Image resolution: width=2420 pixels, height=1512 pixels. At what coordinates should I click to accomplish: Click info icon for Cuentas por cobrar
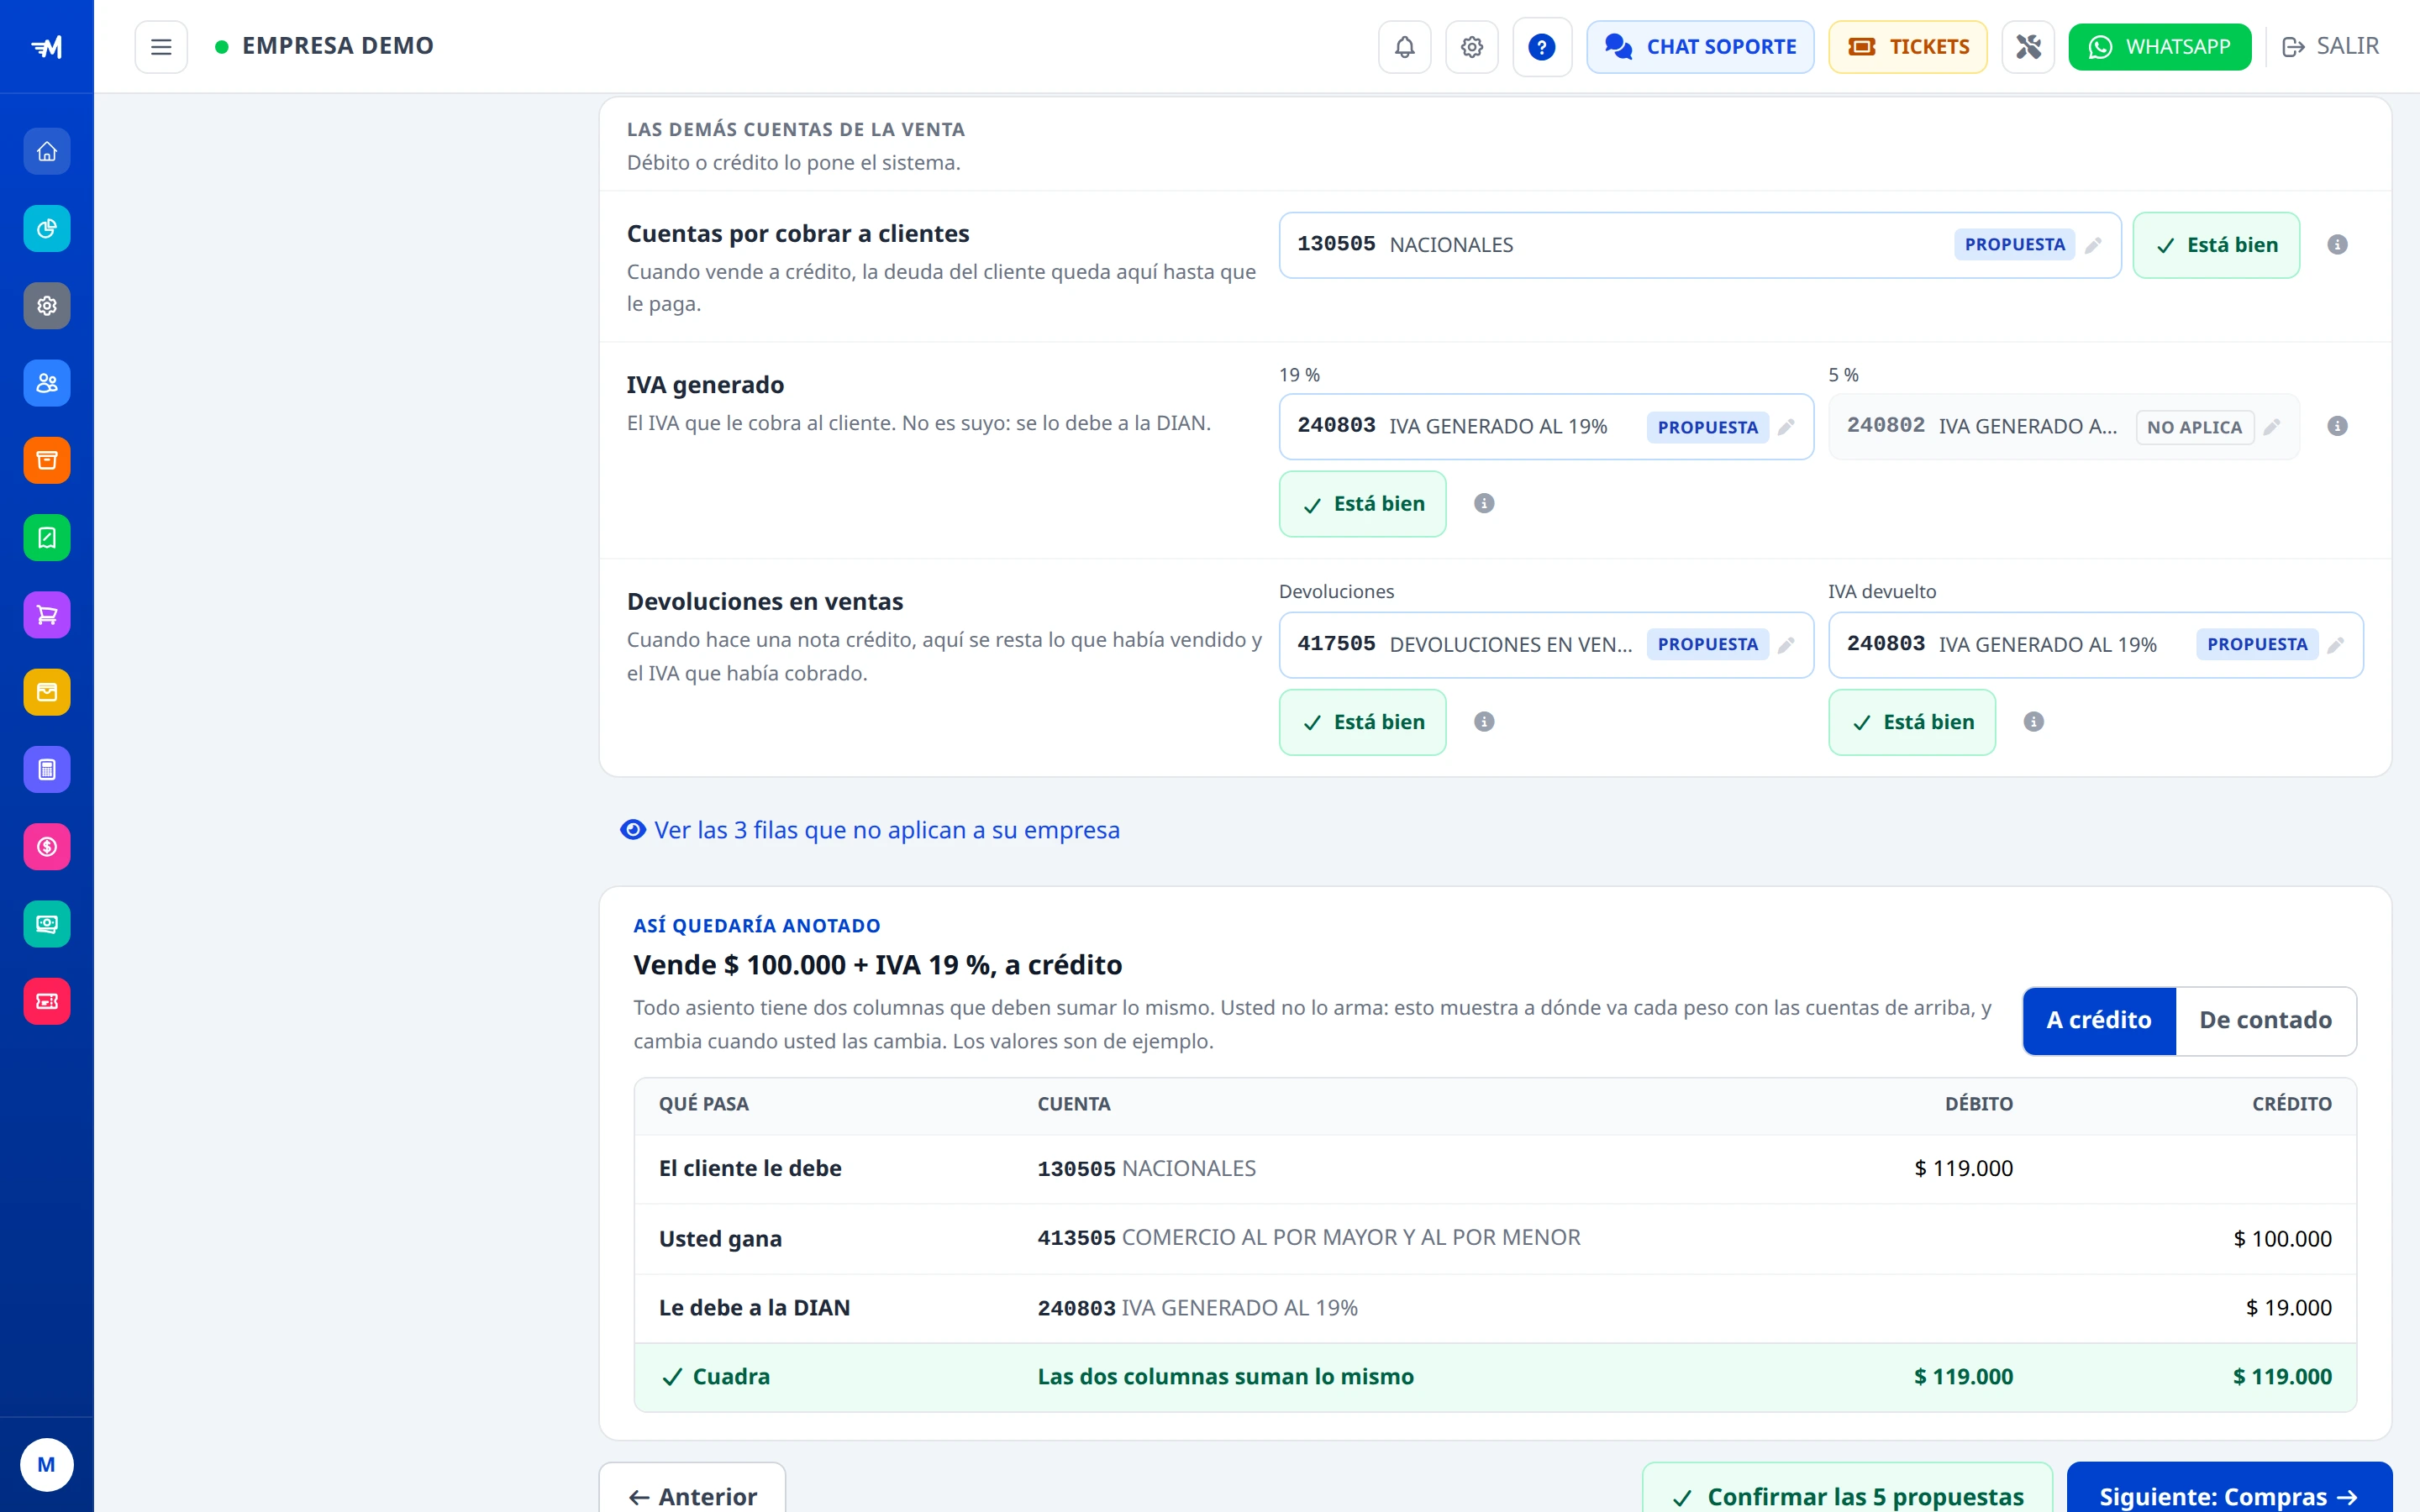2337,244
